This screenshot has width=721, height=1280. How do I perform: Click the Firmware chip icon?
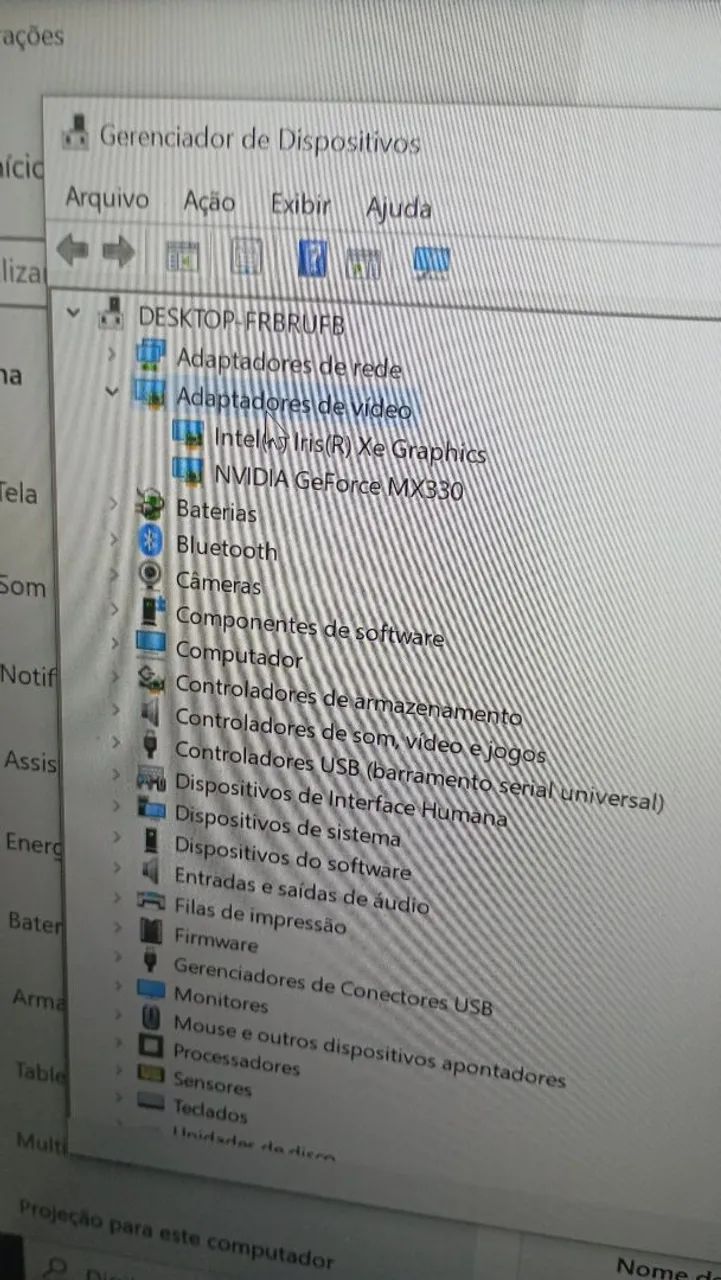(150, 931)
